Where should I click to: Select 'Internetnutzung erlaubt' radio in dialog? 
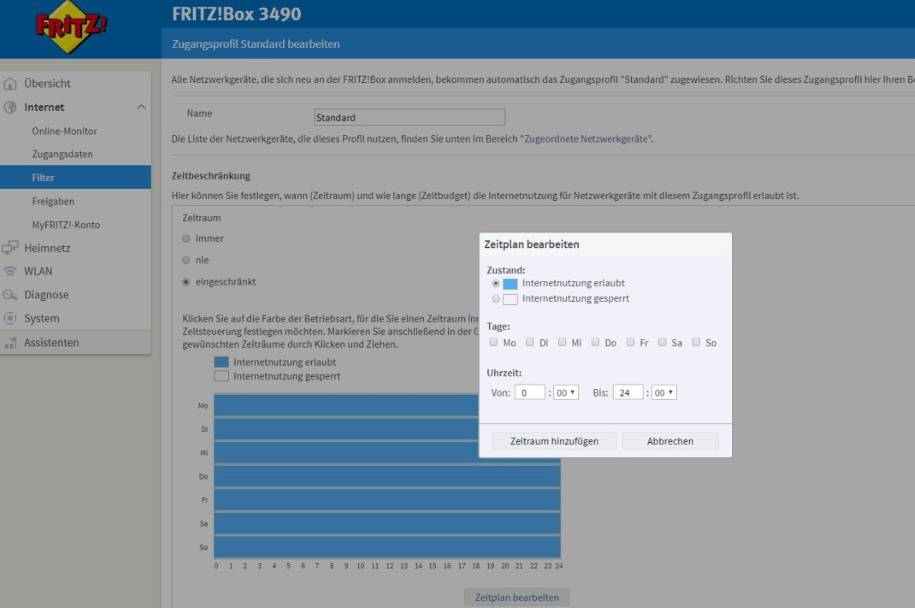point(495,284)
